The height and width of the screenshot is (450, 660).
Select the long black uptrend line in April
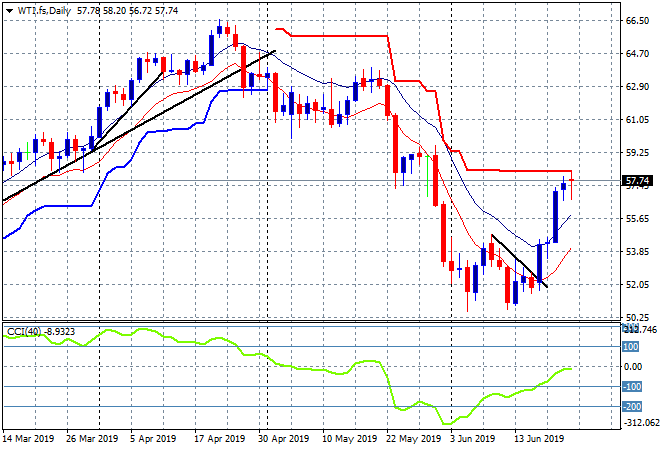coord(139,126)
